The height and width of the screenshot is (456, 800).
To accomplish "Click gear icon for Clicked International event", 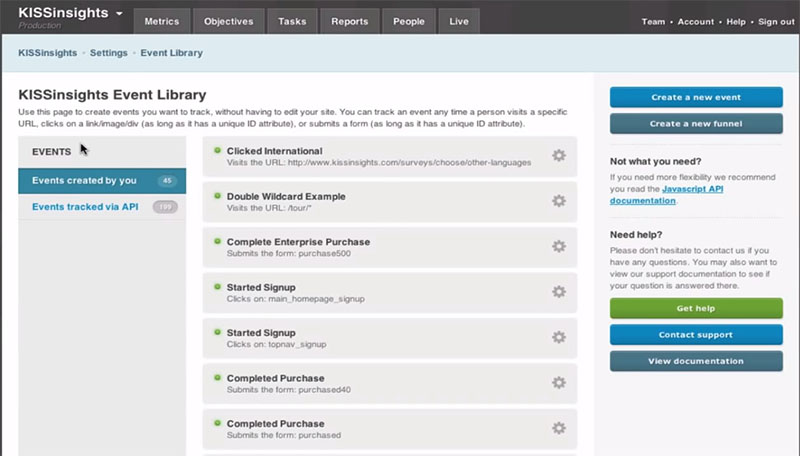I will pyautogui.click(x=559, y=156).
